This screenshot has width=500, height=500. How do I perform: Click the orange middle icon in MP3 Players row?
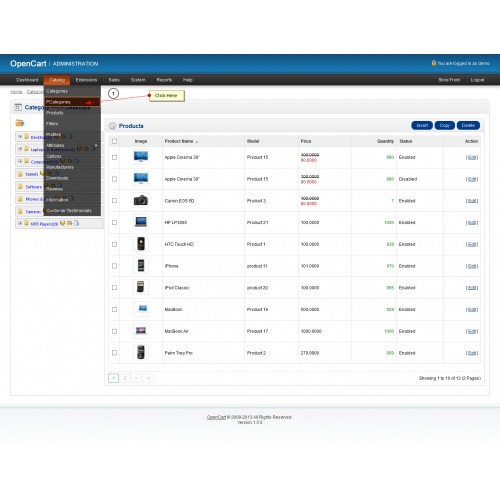click(70, 223)
